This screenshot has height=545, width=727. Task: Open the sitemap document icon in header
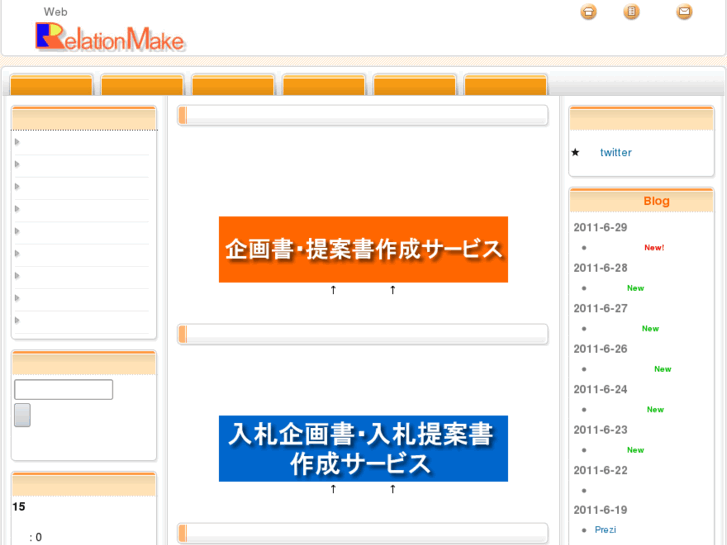631,12
